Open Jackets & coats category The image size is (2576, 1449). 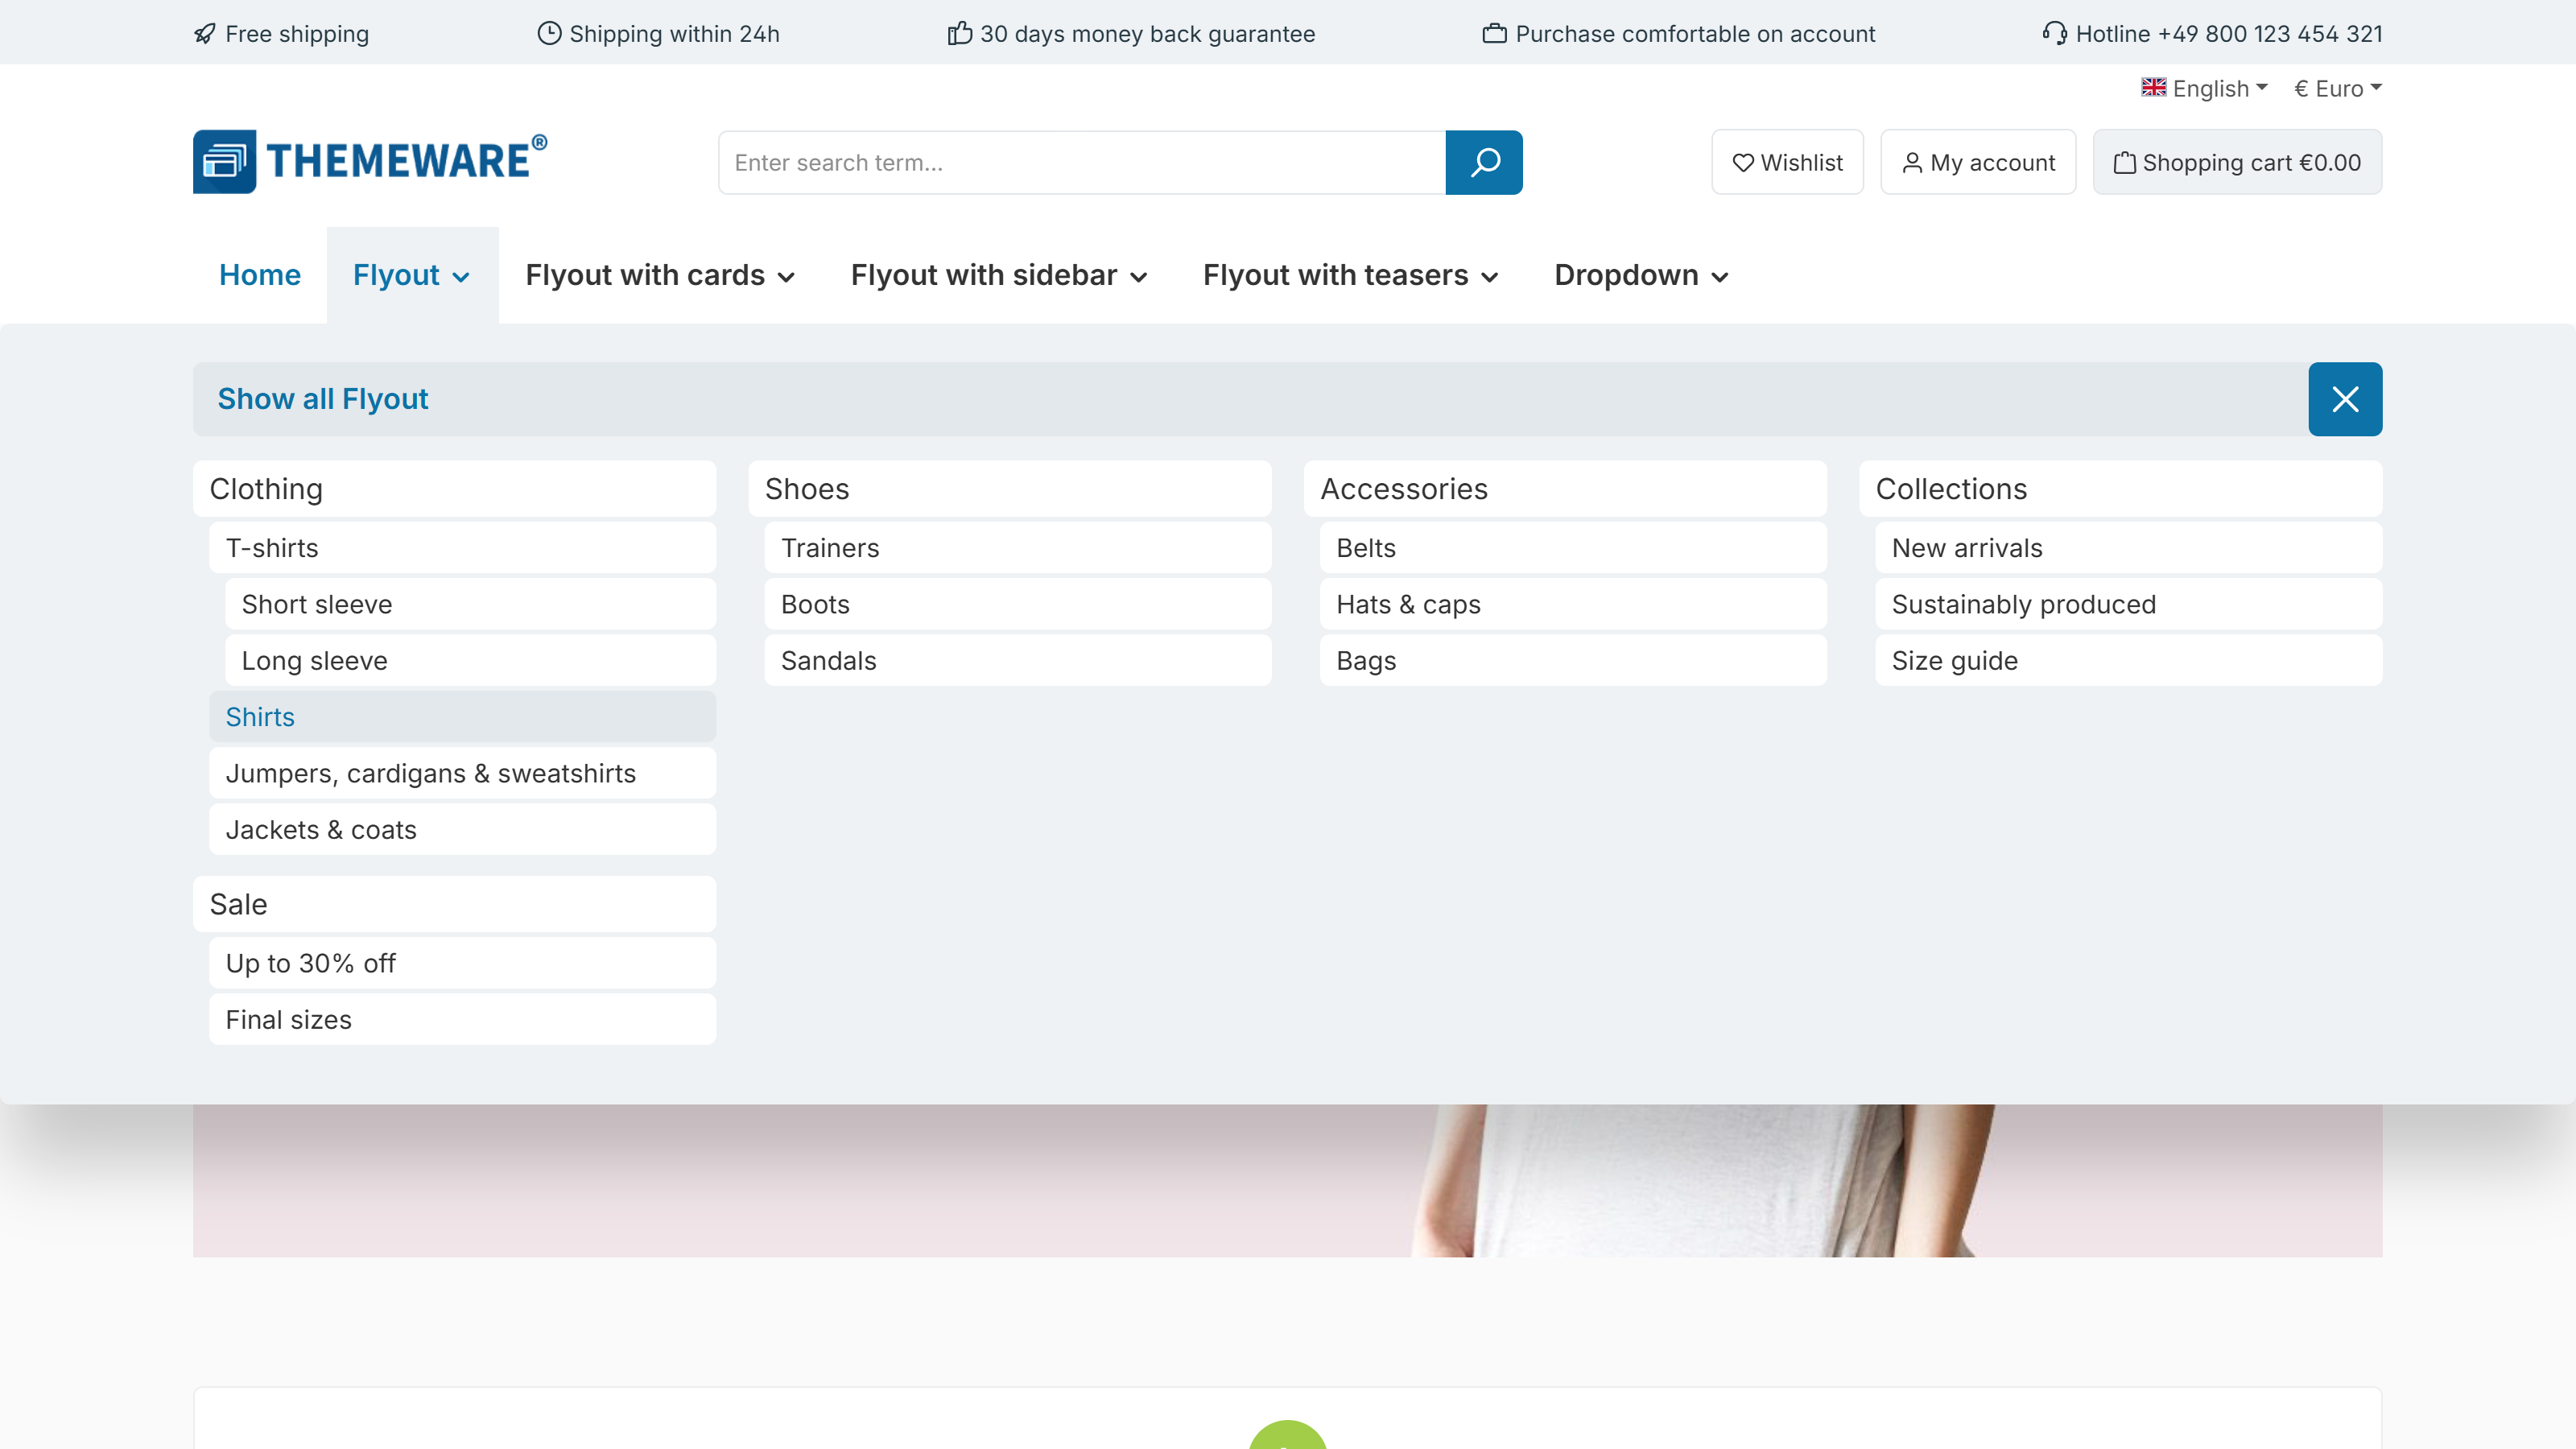pyautogui.click(x=463, y=830)
